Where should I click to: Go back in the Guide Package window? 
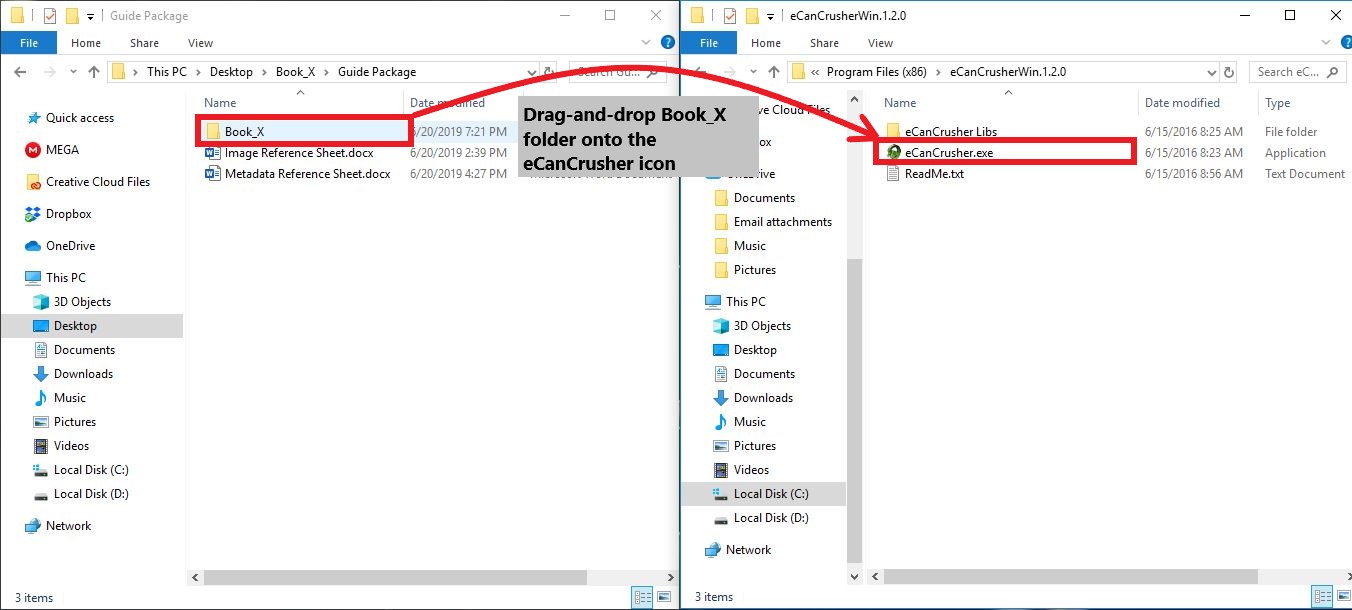tap(20, 72)
